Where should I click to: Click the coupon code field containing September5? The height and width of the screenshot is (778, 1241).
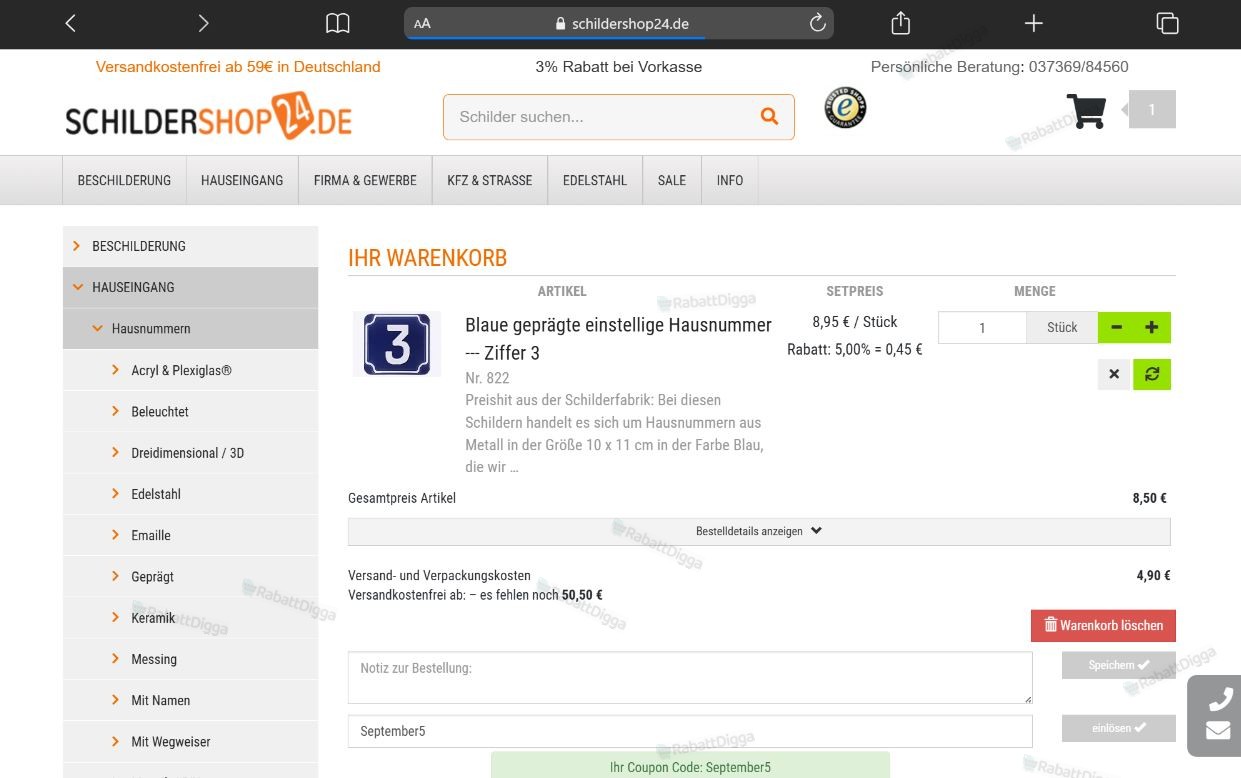[690, 731]
